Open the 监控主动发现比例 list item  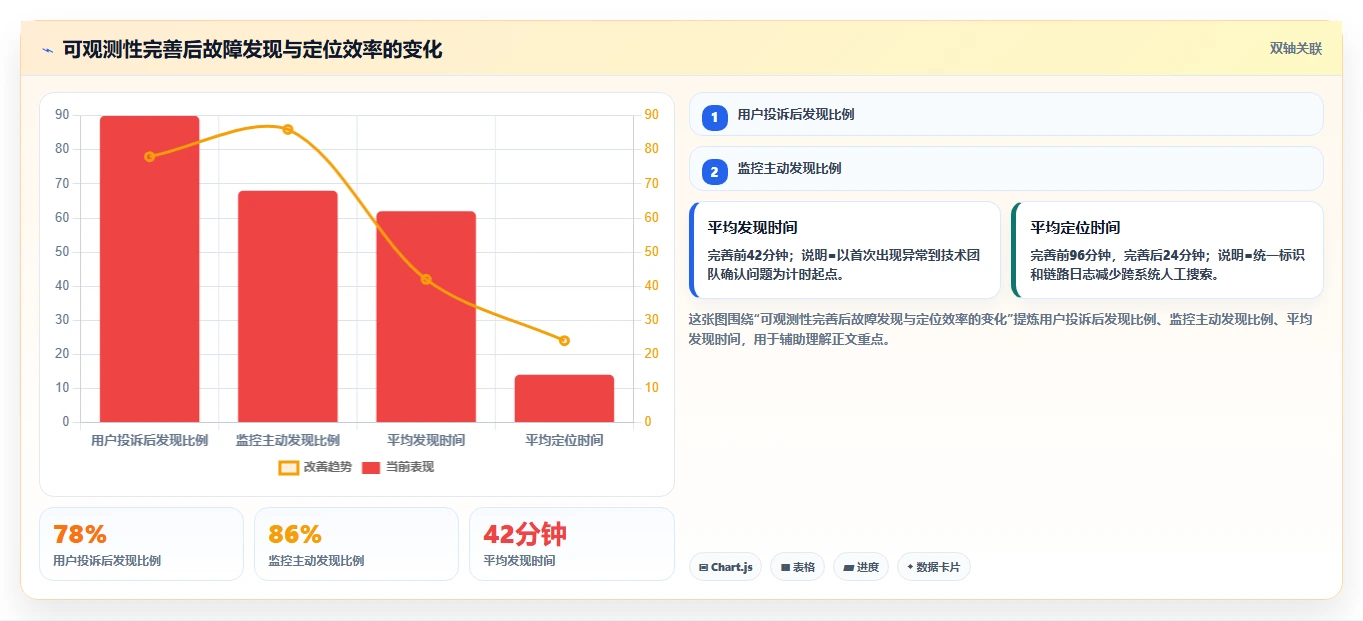[x=1006, y=168]
